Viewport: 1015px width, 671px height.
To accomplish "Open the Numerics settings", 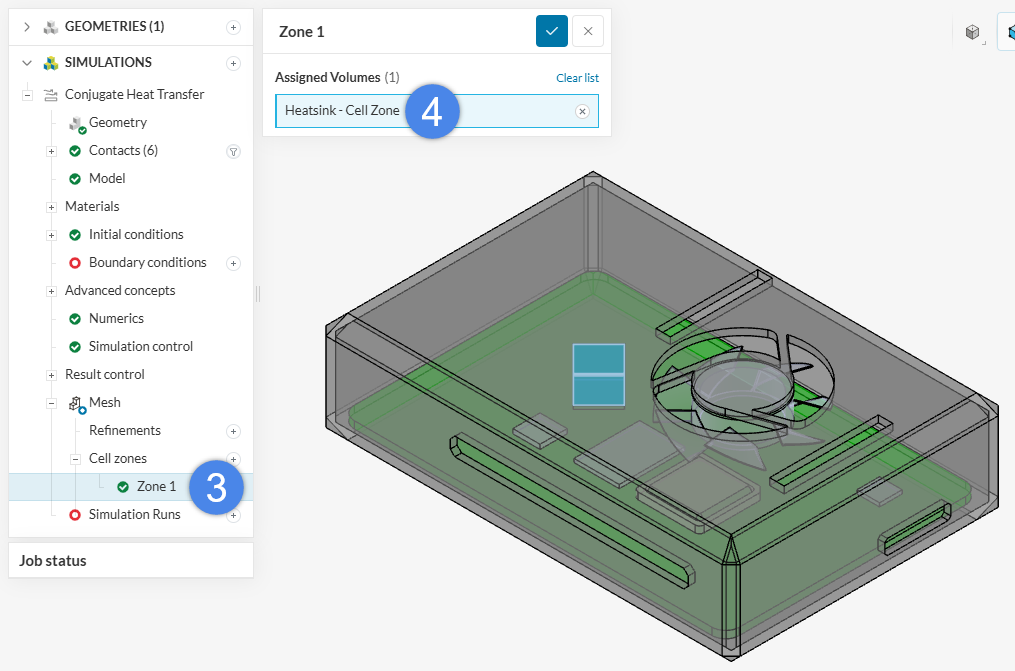I will click(116, 319).
